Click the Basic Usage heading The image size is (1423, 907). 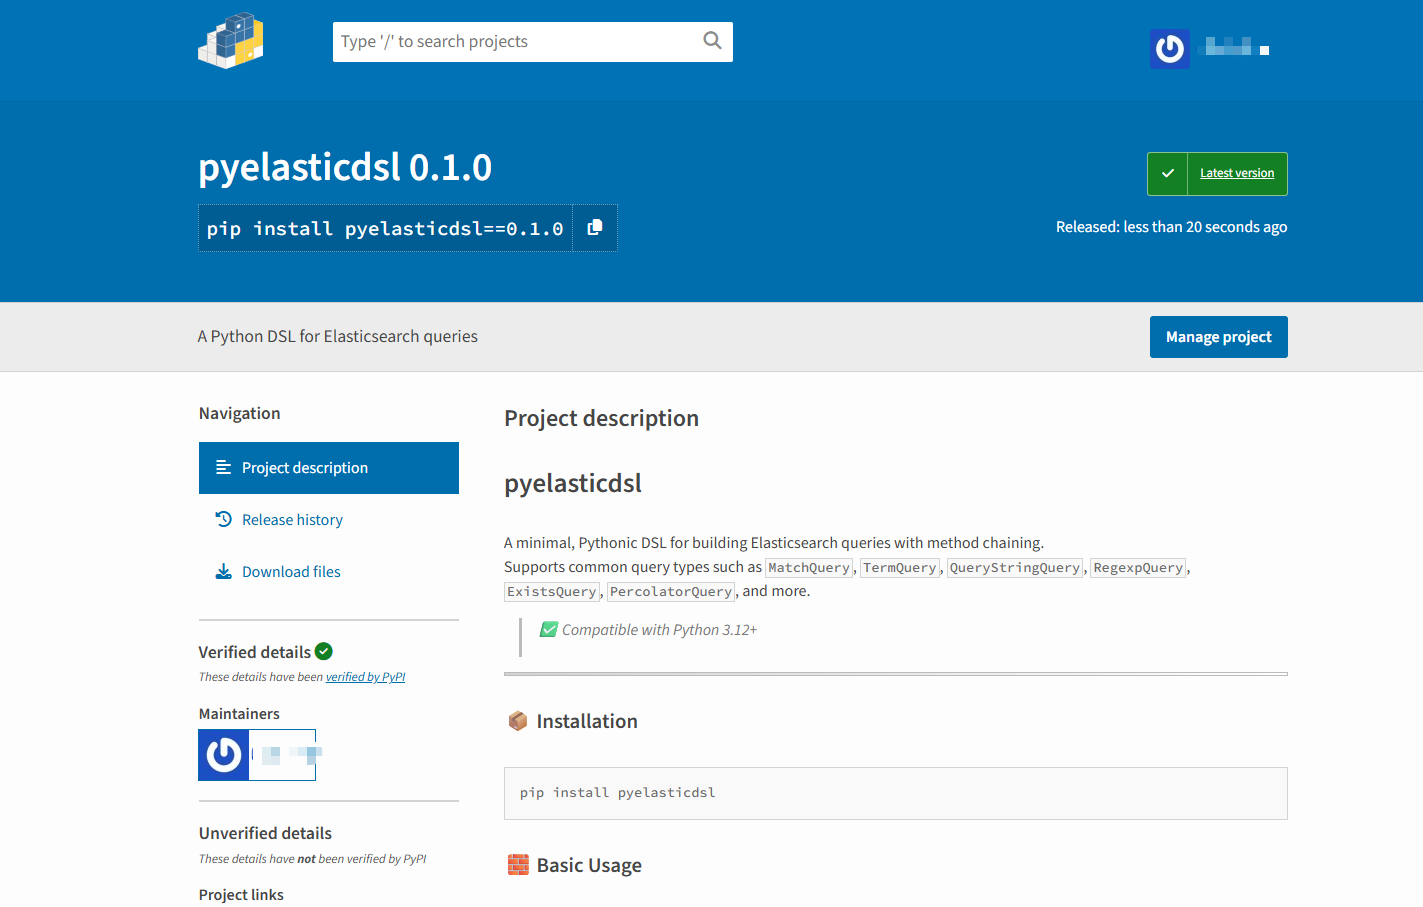pos(589,865)
